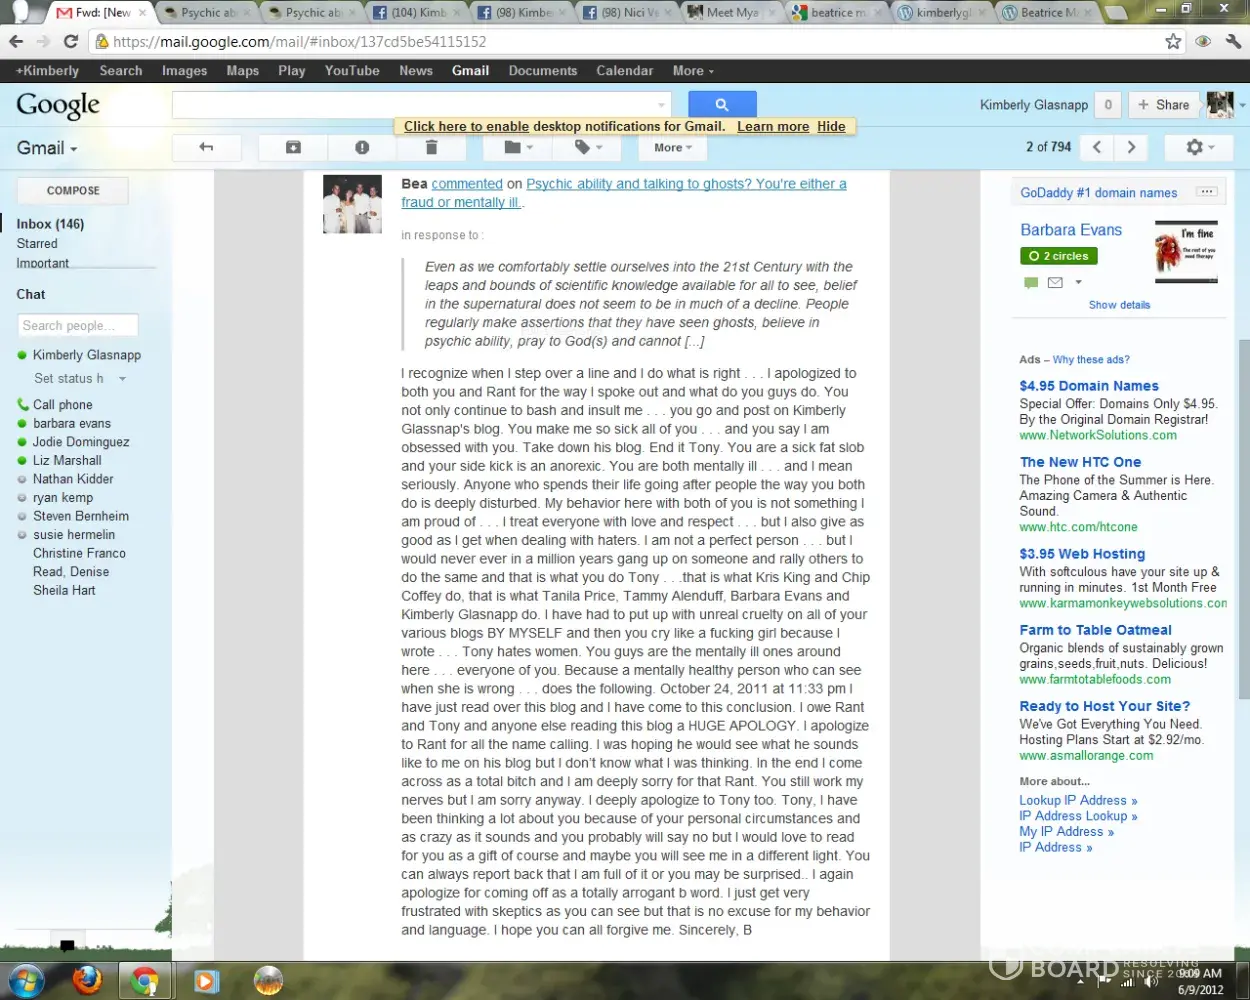Image resolution: width=1250 pixels, height=1000 pixels.
Task: Open chat with Nathan Kidder
Action: coord(73,478)
